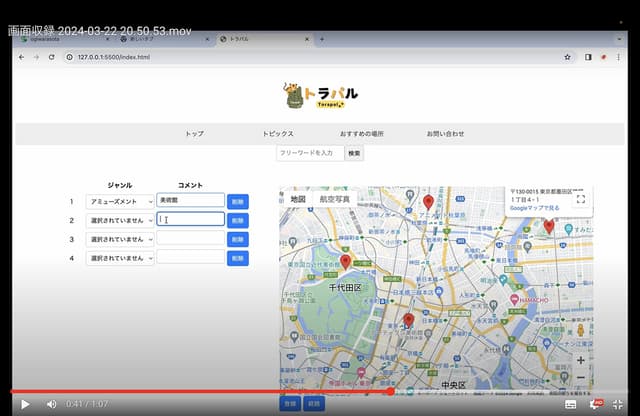Open the genre dropdown showing アミューズメント

pyautogui.click(x=120, y=201)
